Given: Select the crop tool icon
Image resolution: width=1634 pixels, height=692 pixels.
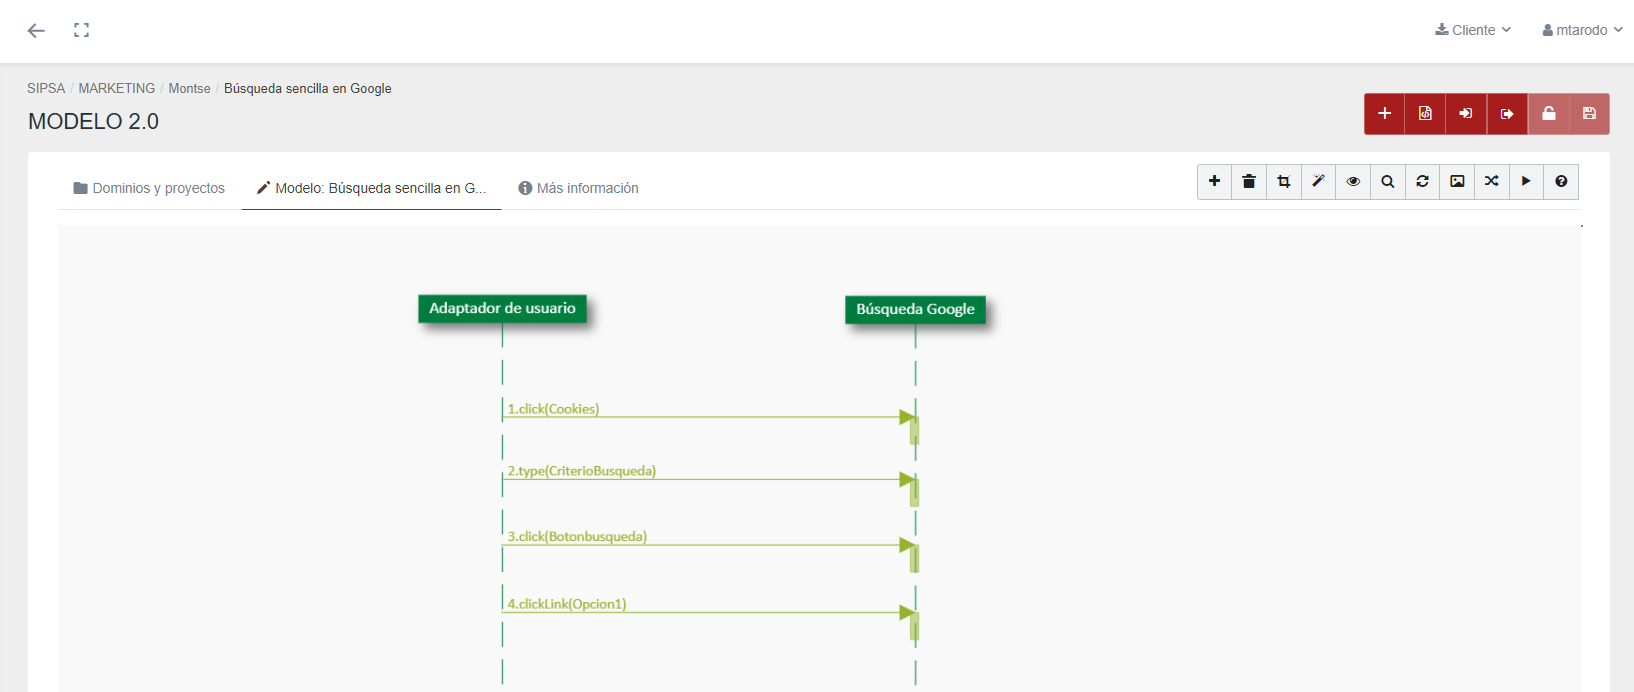Looking at the screenshot, I should [x=1284, y=182].
